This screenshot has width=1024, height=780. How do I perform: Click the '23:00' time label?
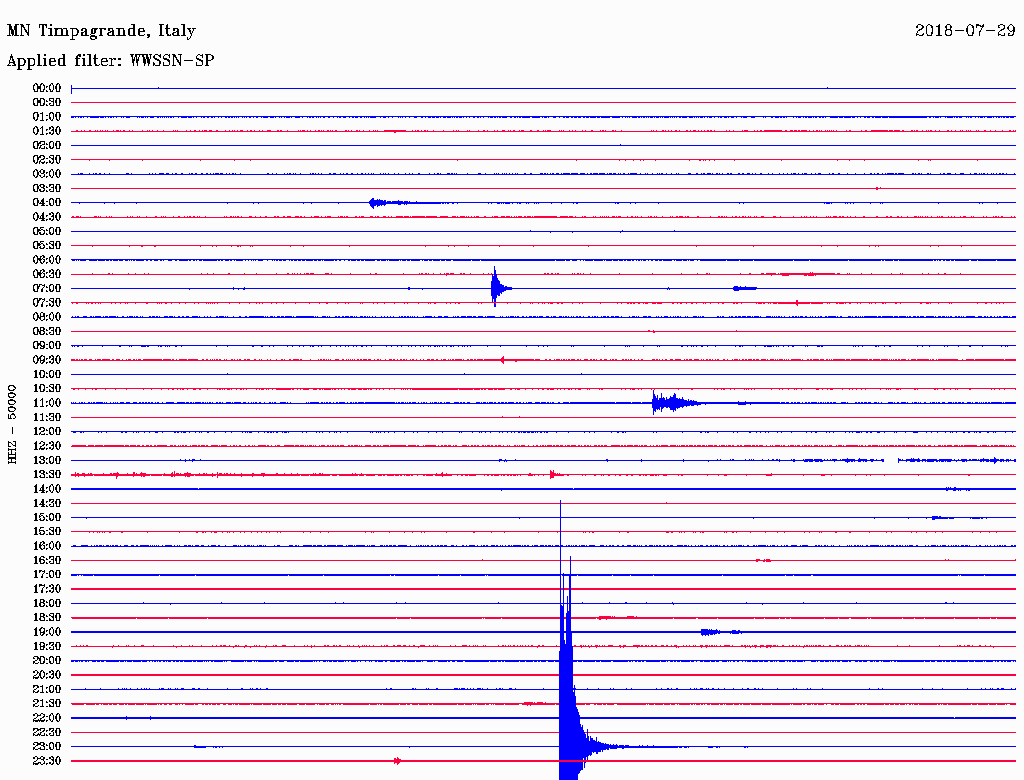47,747
